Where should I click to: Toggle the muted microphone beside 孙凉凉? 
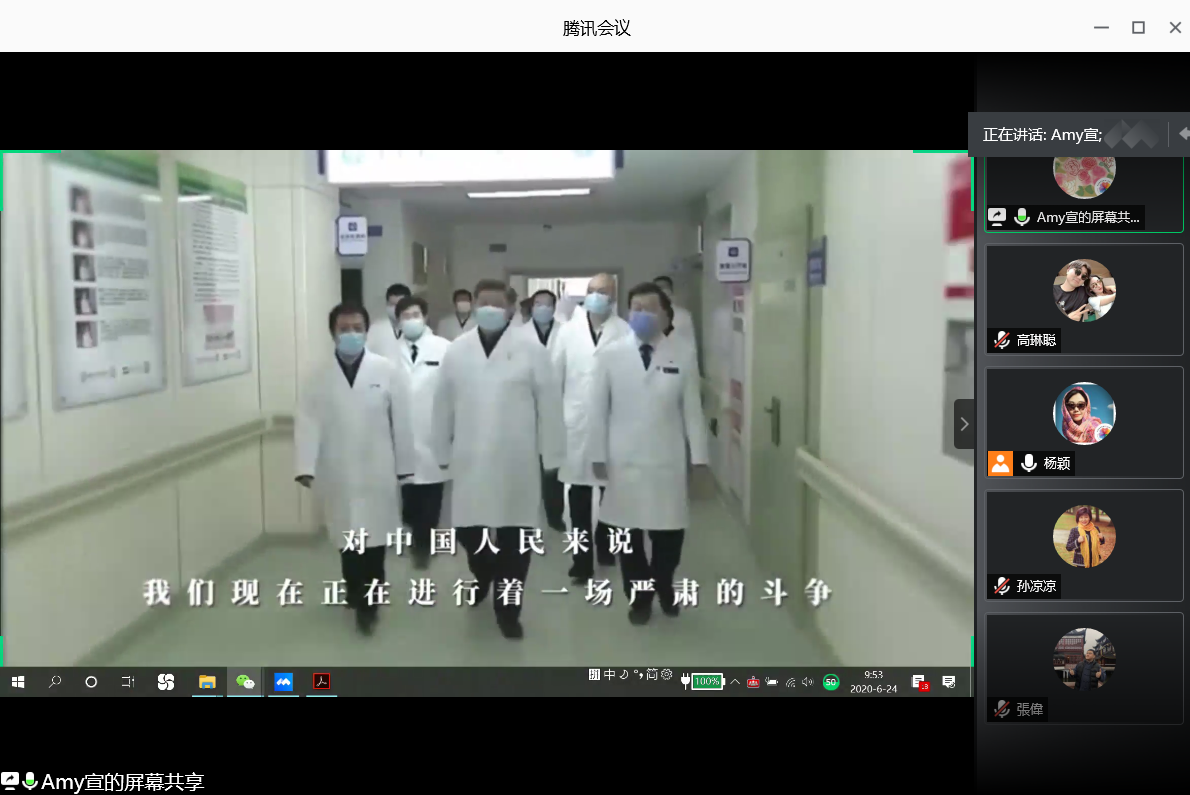[1002, 586]
